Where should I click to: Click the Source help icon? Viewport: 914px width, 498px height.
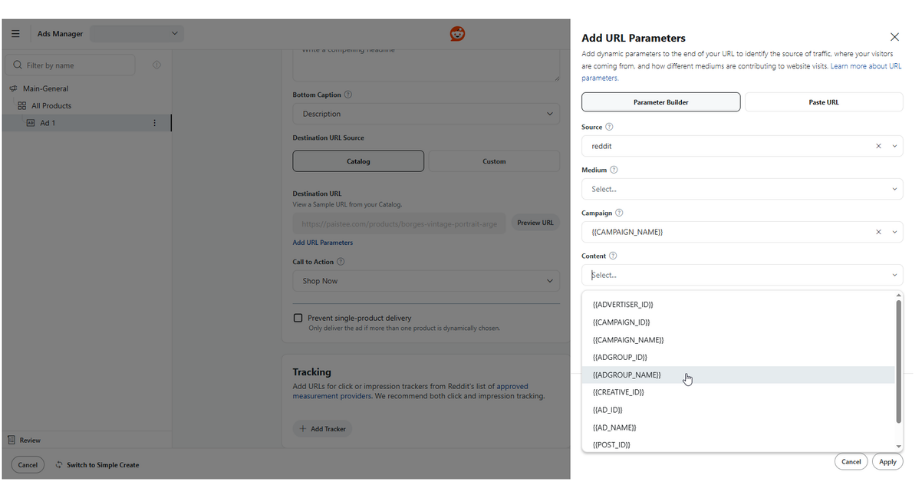pyautogui.click(x=609, y=127)
